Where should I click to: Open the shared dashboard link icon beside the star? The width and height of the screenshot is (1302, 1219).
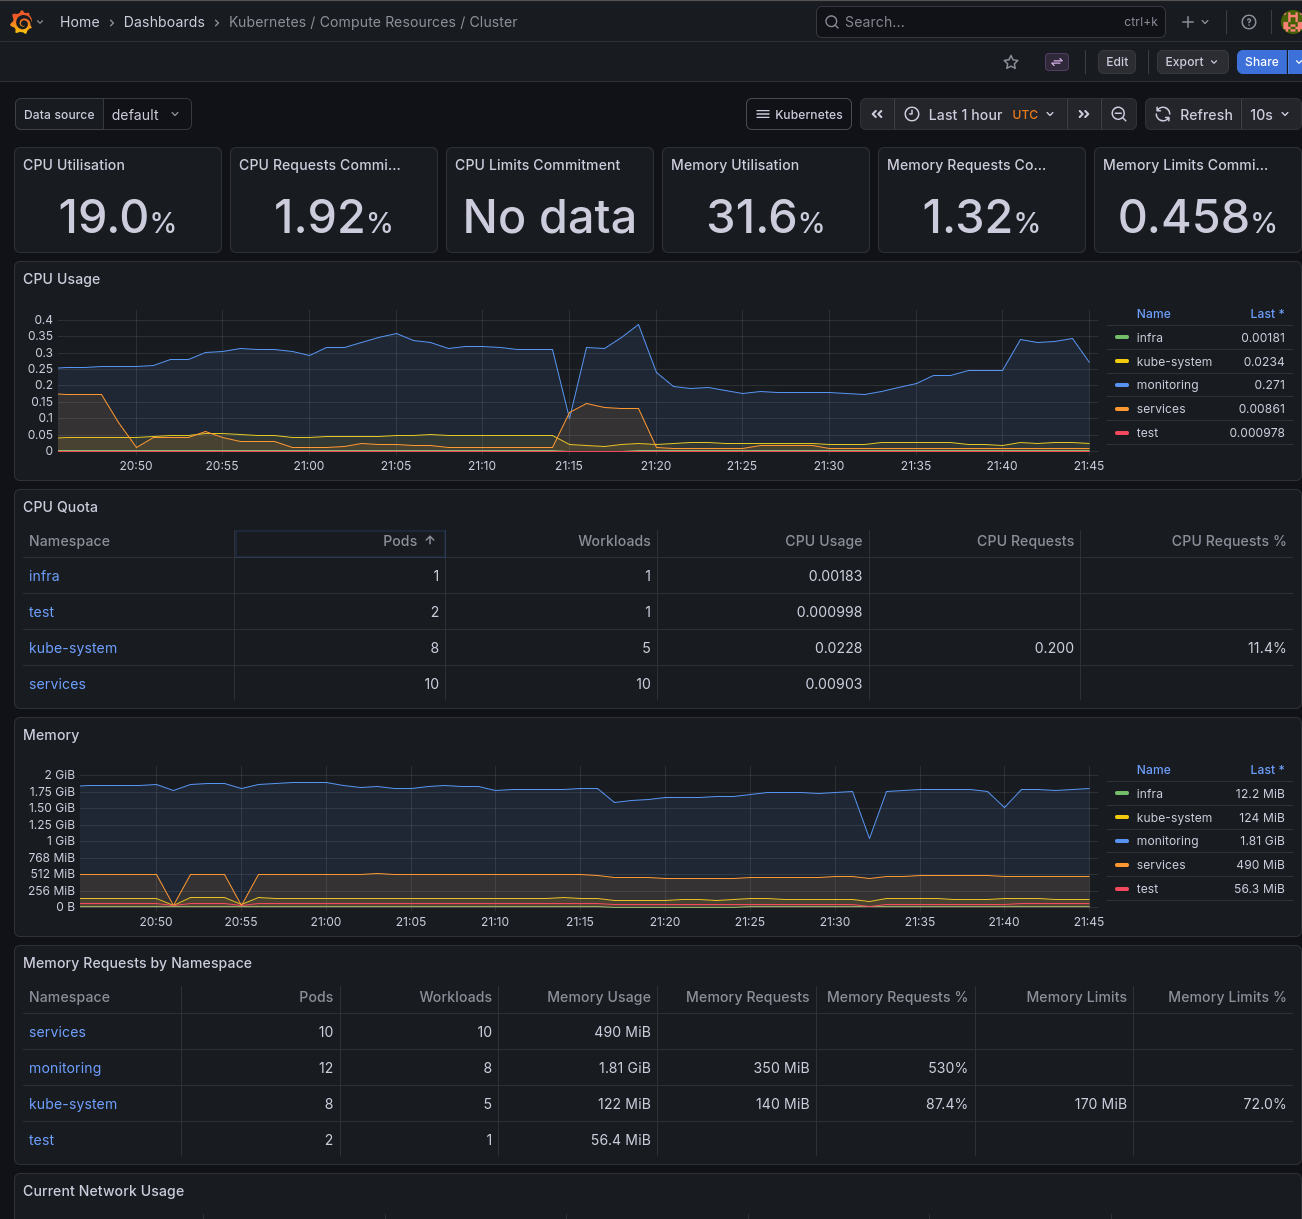pyautogui.click(x=1057, y=62)
